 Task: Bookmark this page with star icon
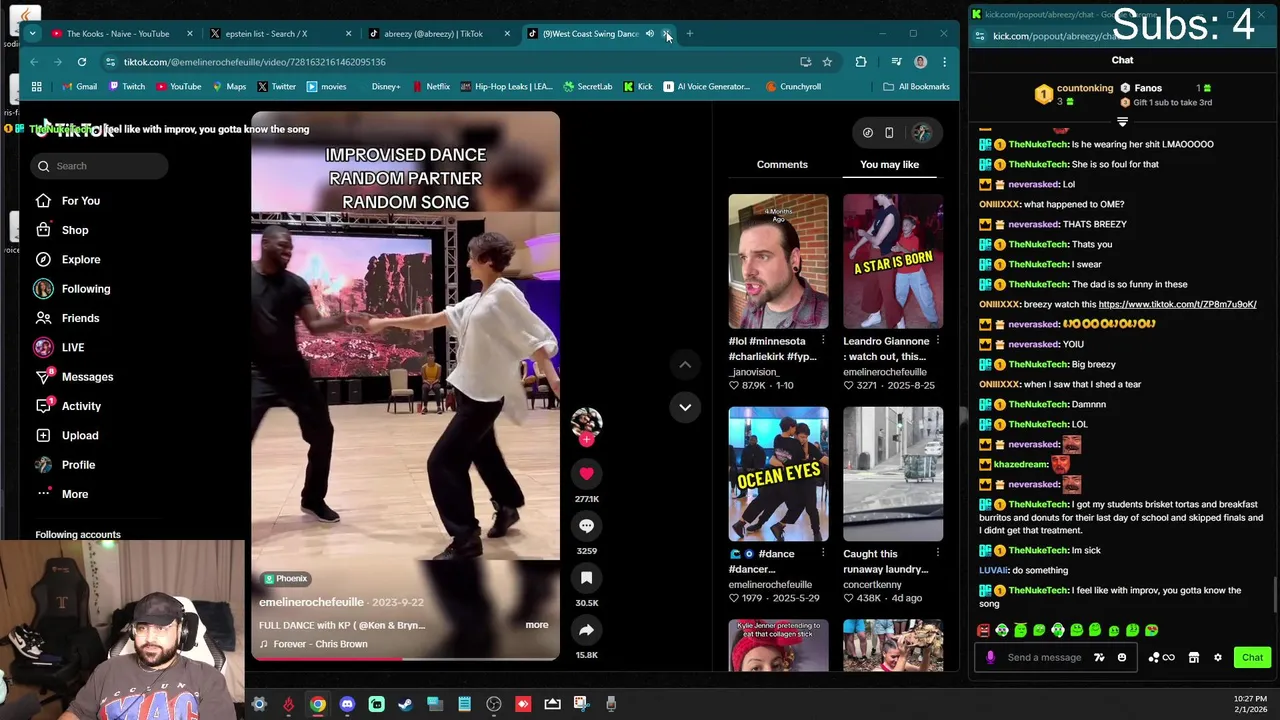point(827,62)
